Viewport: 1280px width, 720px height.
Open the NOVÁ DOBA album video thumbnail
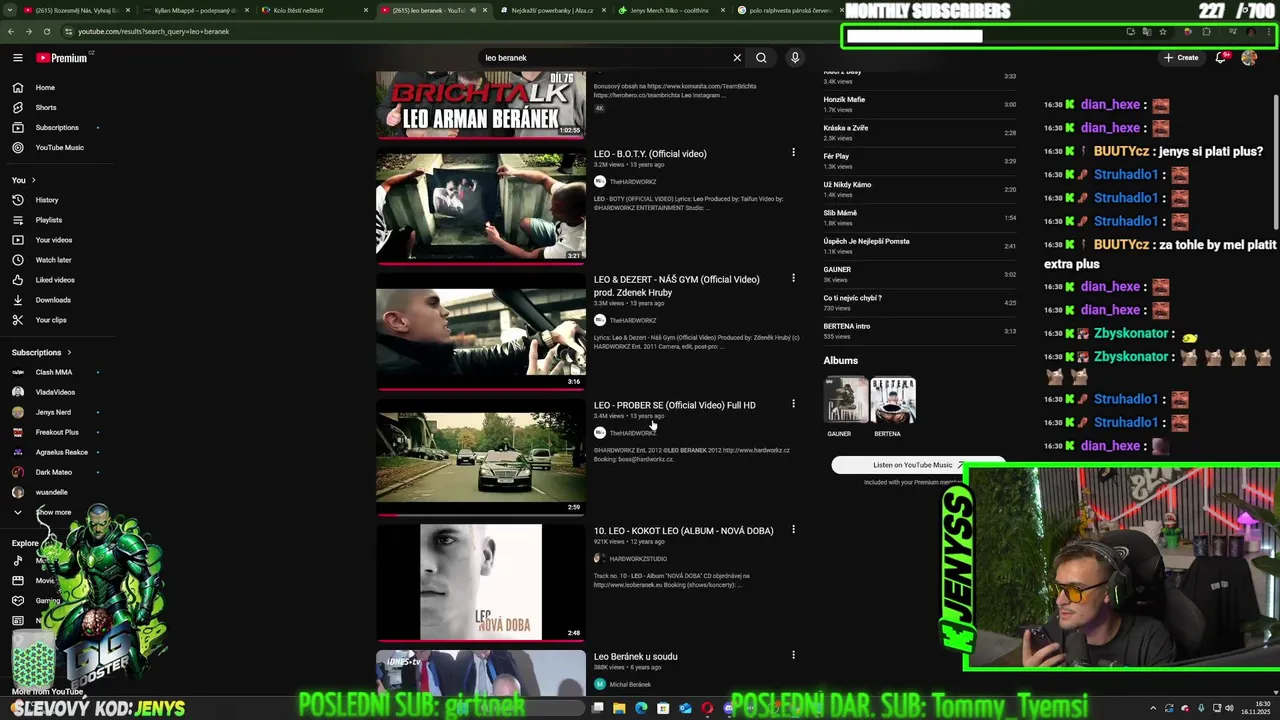(x=481, y=582)
